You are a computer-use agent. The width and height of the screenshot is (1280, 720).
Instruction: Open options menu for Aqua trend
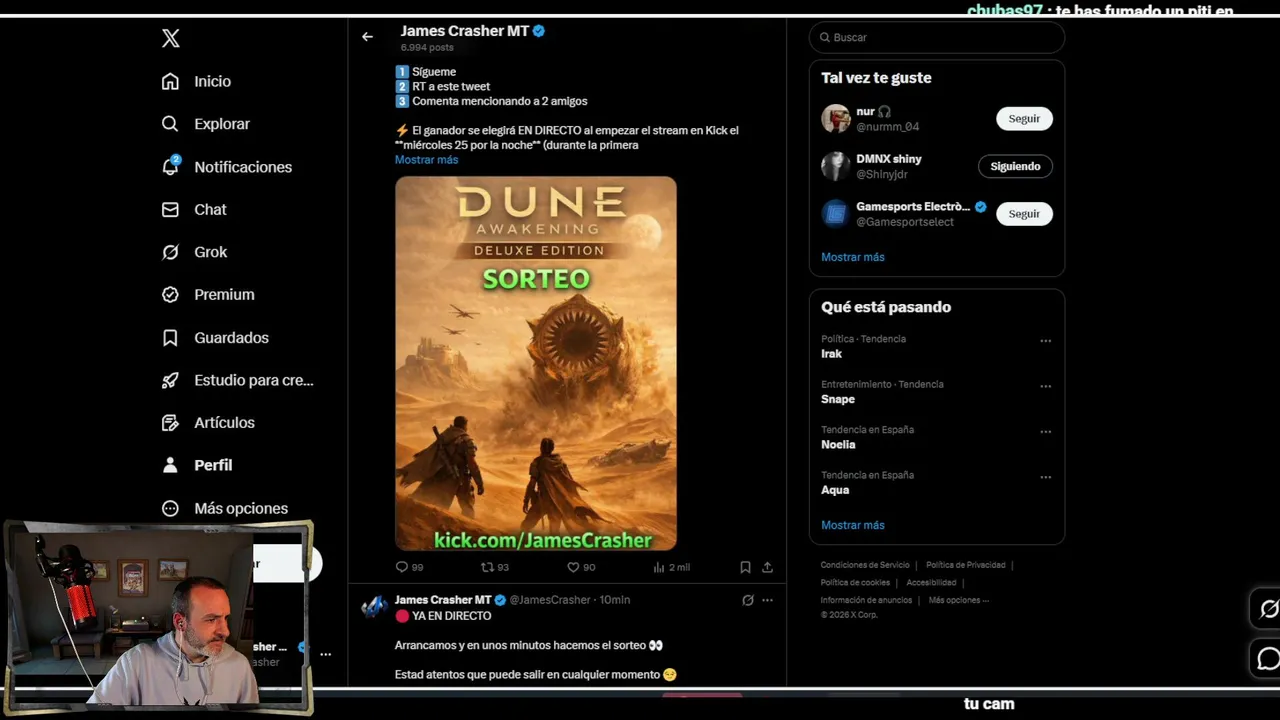pos(1045,477)
